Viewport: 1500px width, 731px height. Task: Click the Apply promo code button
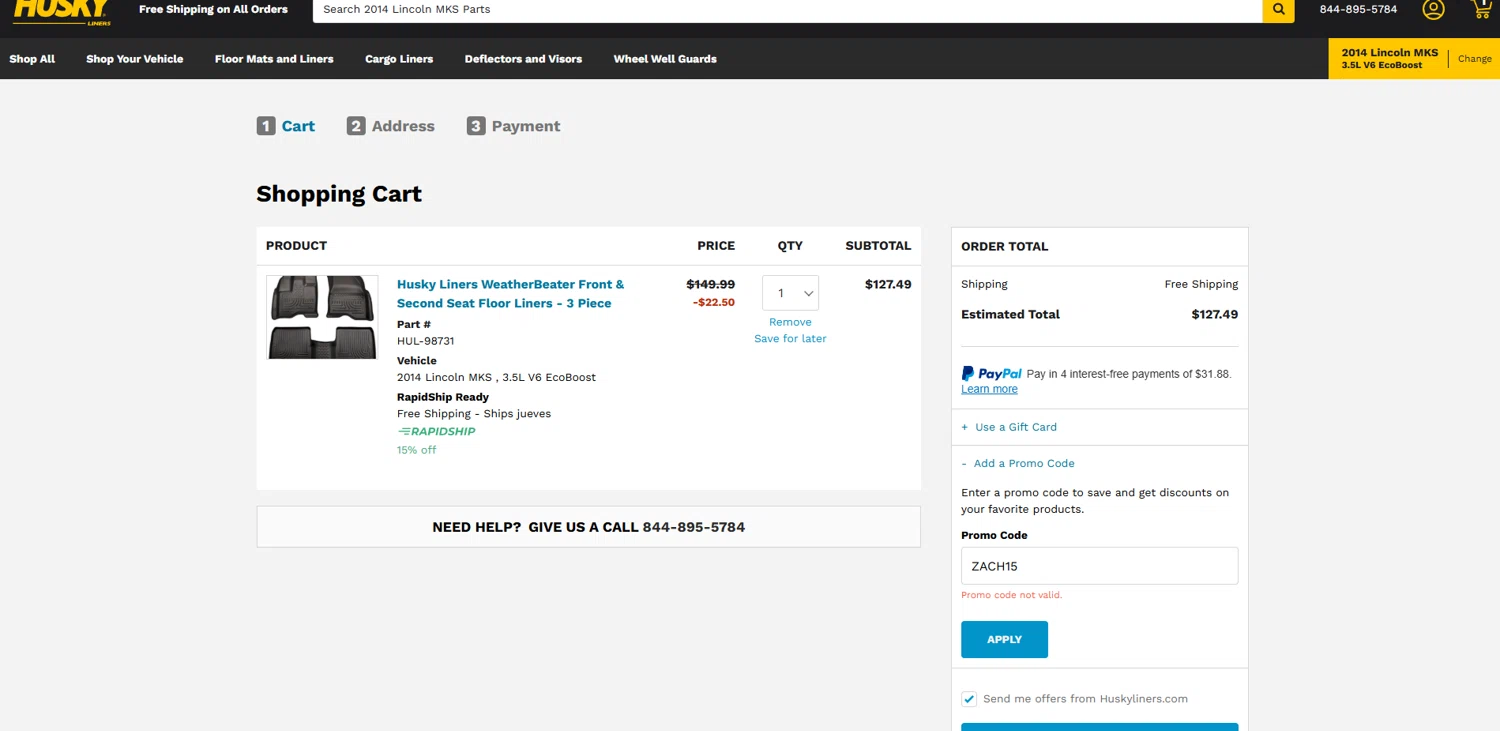tap(1004, 640)
